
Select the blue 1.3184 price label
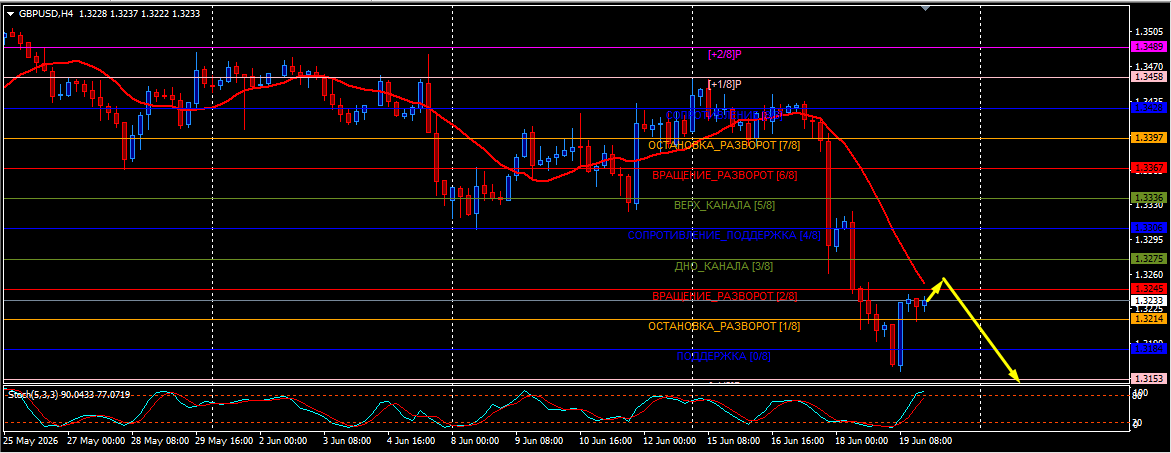[1147, 349]
